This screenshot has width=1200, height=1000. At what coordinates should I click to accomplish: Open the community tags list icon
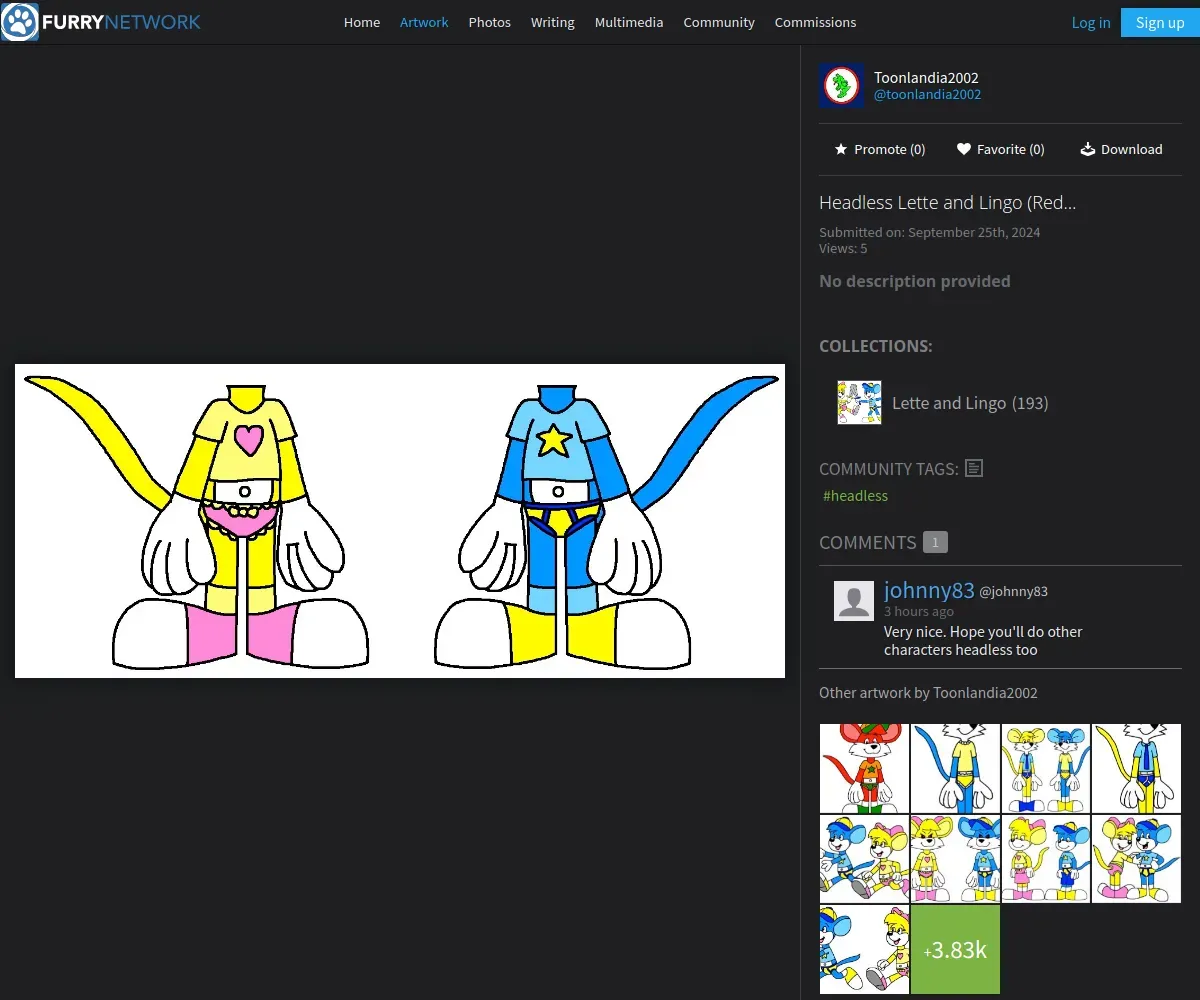(974, 468)
